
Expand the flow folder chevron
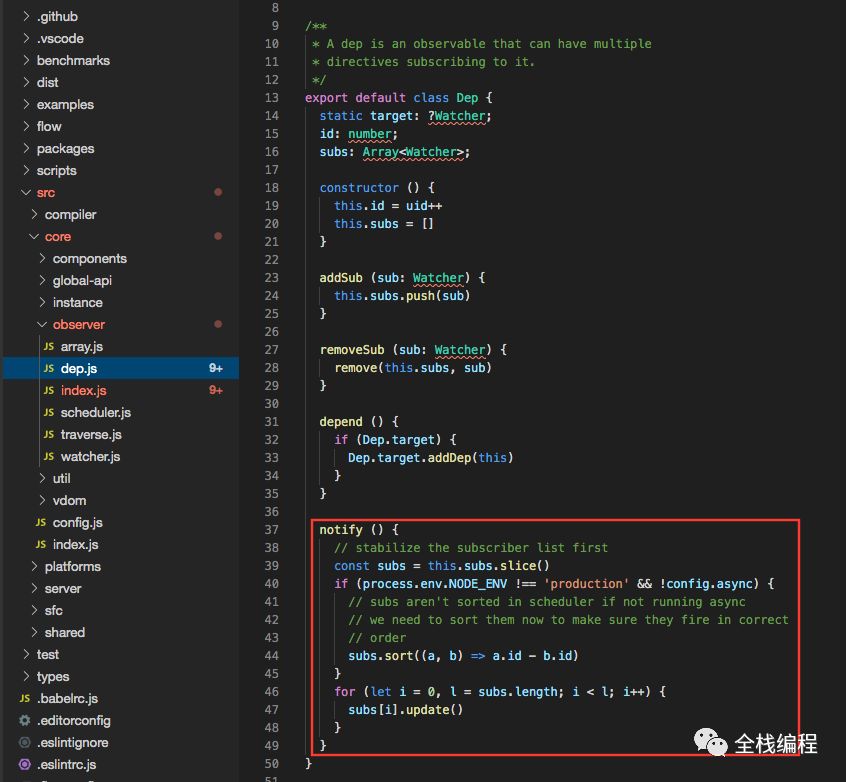26,126
